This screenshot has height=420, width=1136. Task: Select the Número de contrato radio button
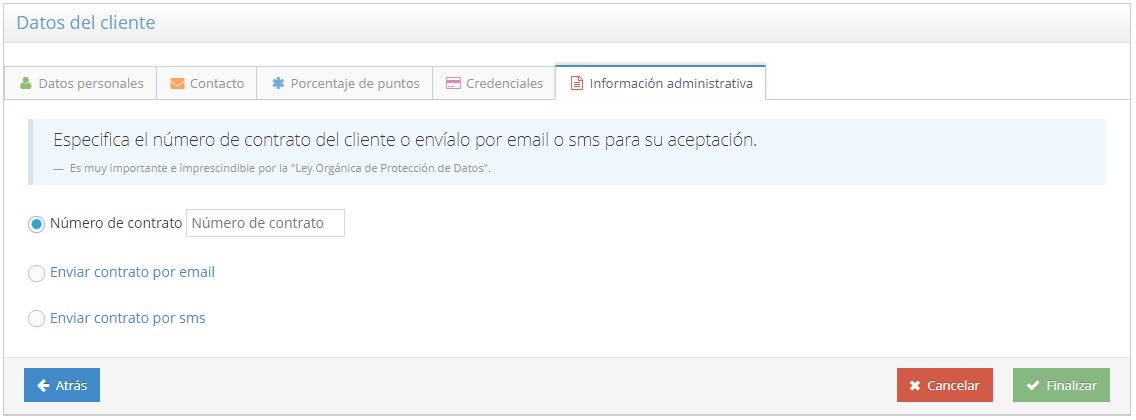(37, 224)
